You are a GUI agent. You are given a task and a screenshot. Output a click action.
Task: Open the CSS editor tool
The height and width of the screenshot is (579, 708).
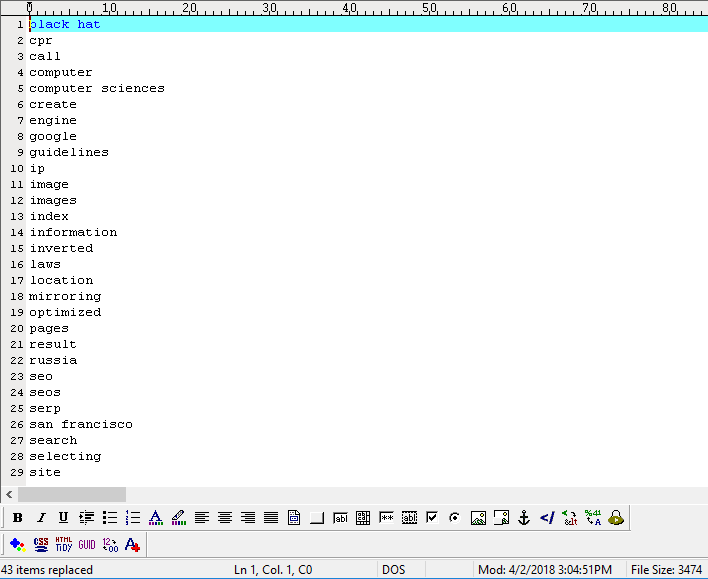(41, 545)
